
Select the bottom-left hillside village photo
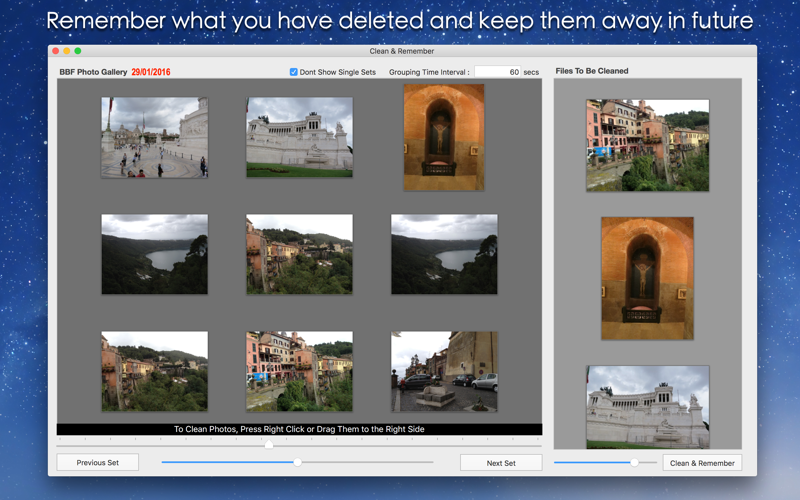click(155, 371)
